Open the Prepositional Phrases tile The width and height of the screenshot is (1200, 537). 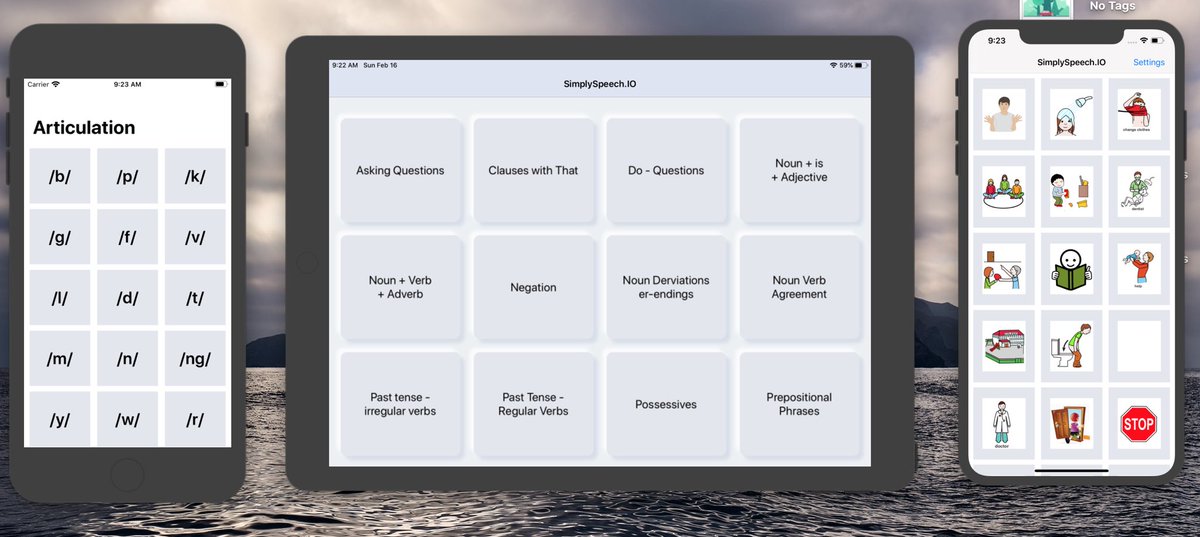(x=799, y=404)
